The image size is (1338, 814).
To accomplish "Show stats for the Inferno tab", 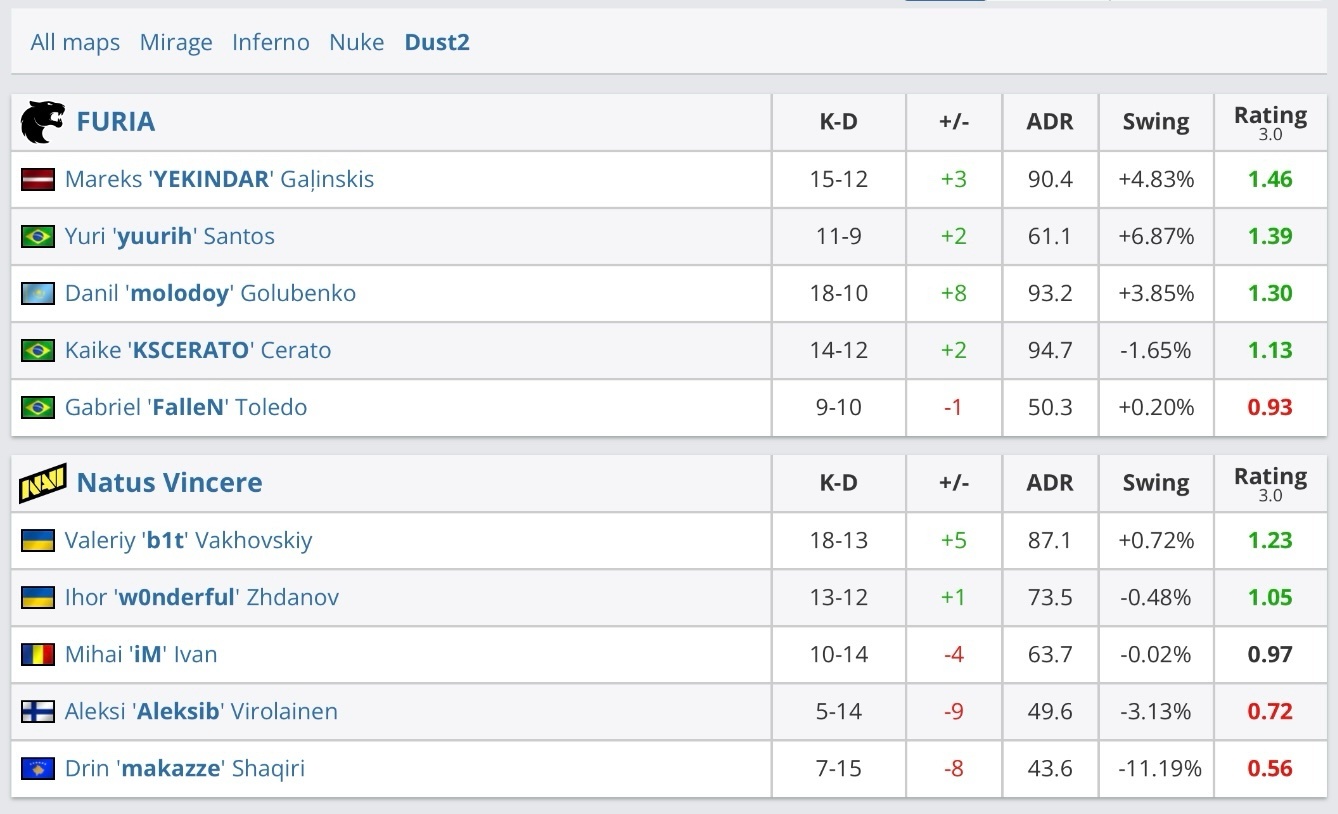I will pyautogui.click(x=270, y=42).
